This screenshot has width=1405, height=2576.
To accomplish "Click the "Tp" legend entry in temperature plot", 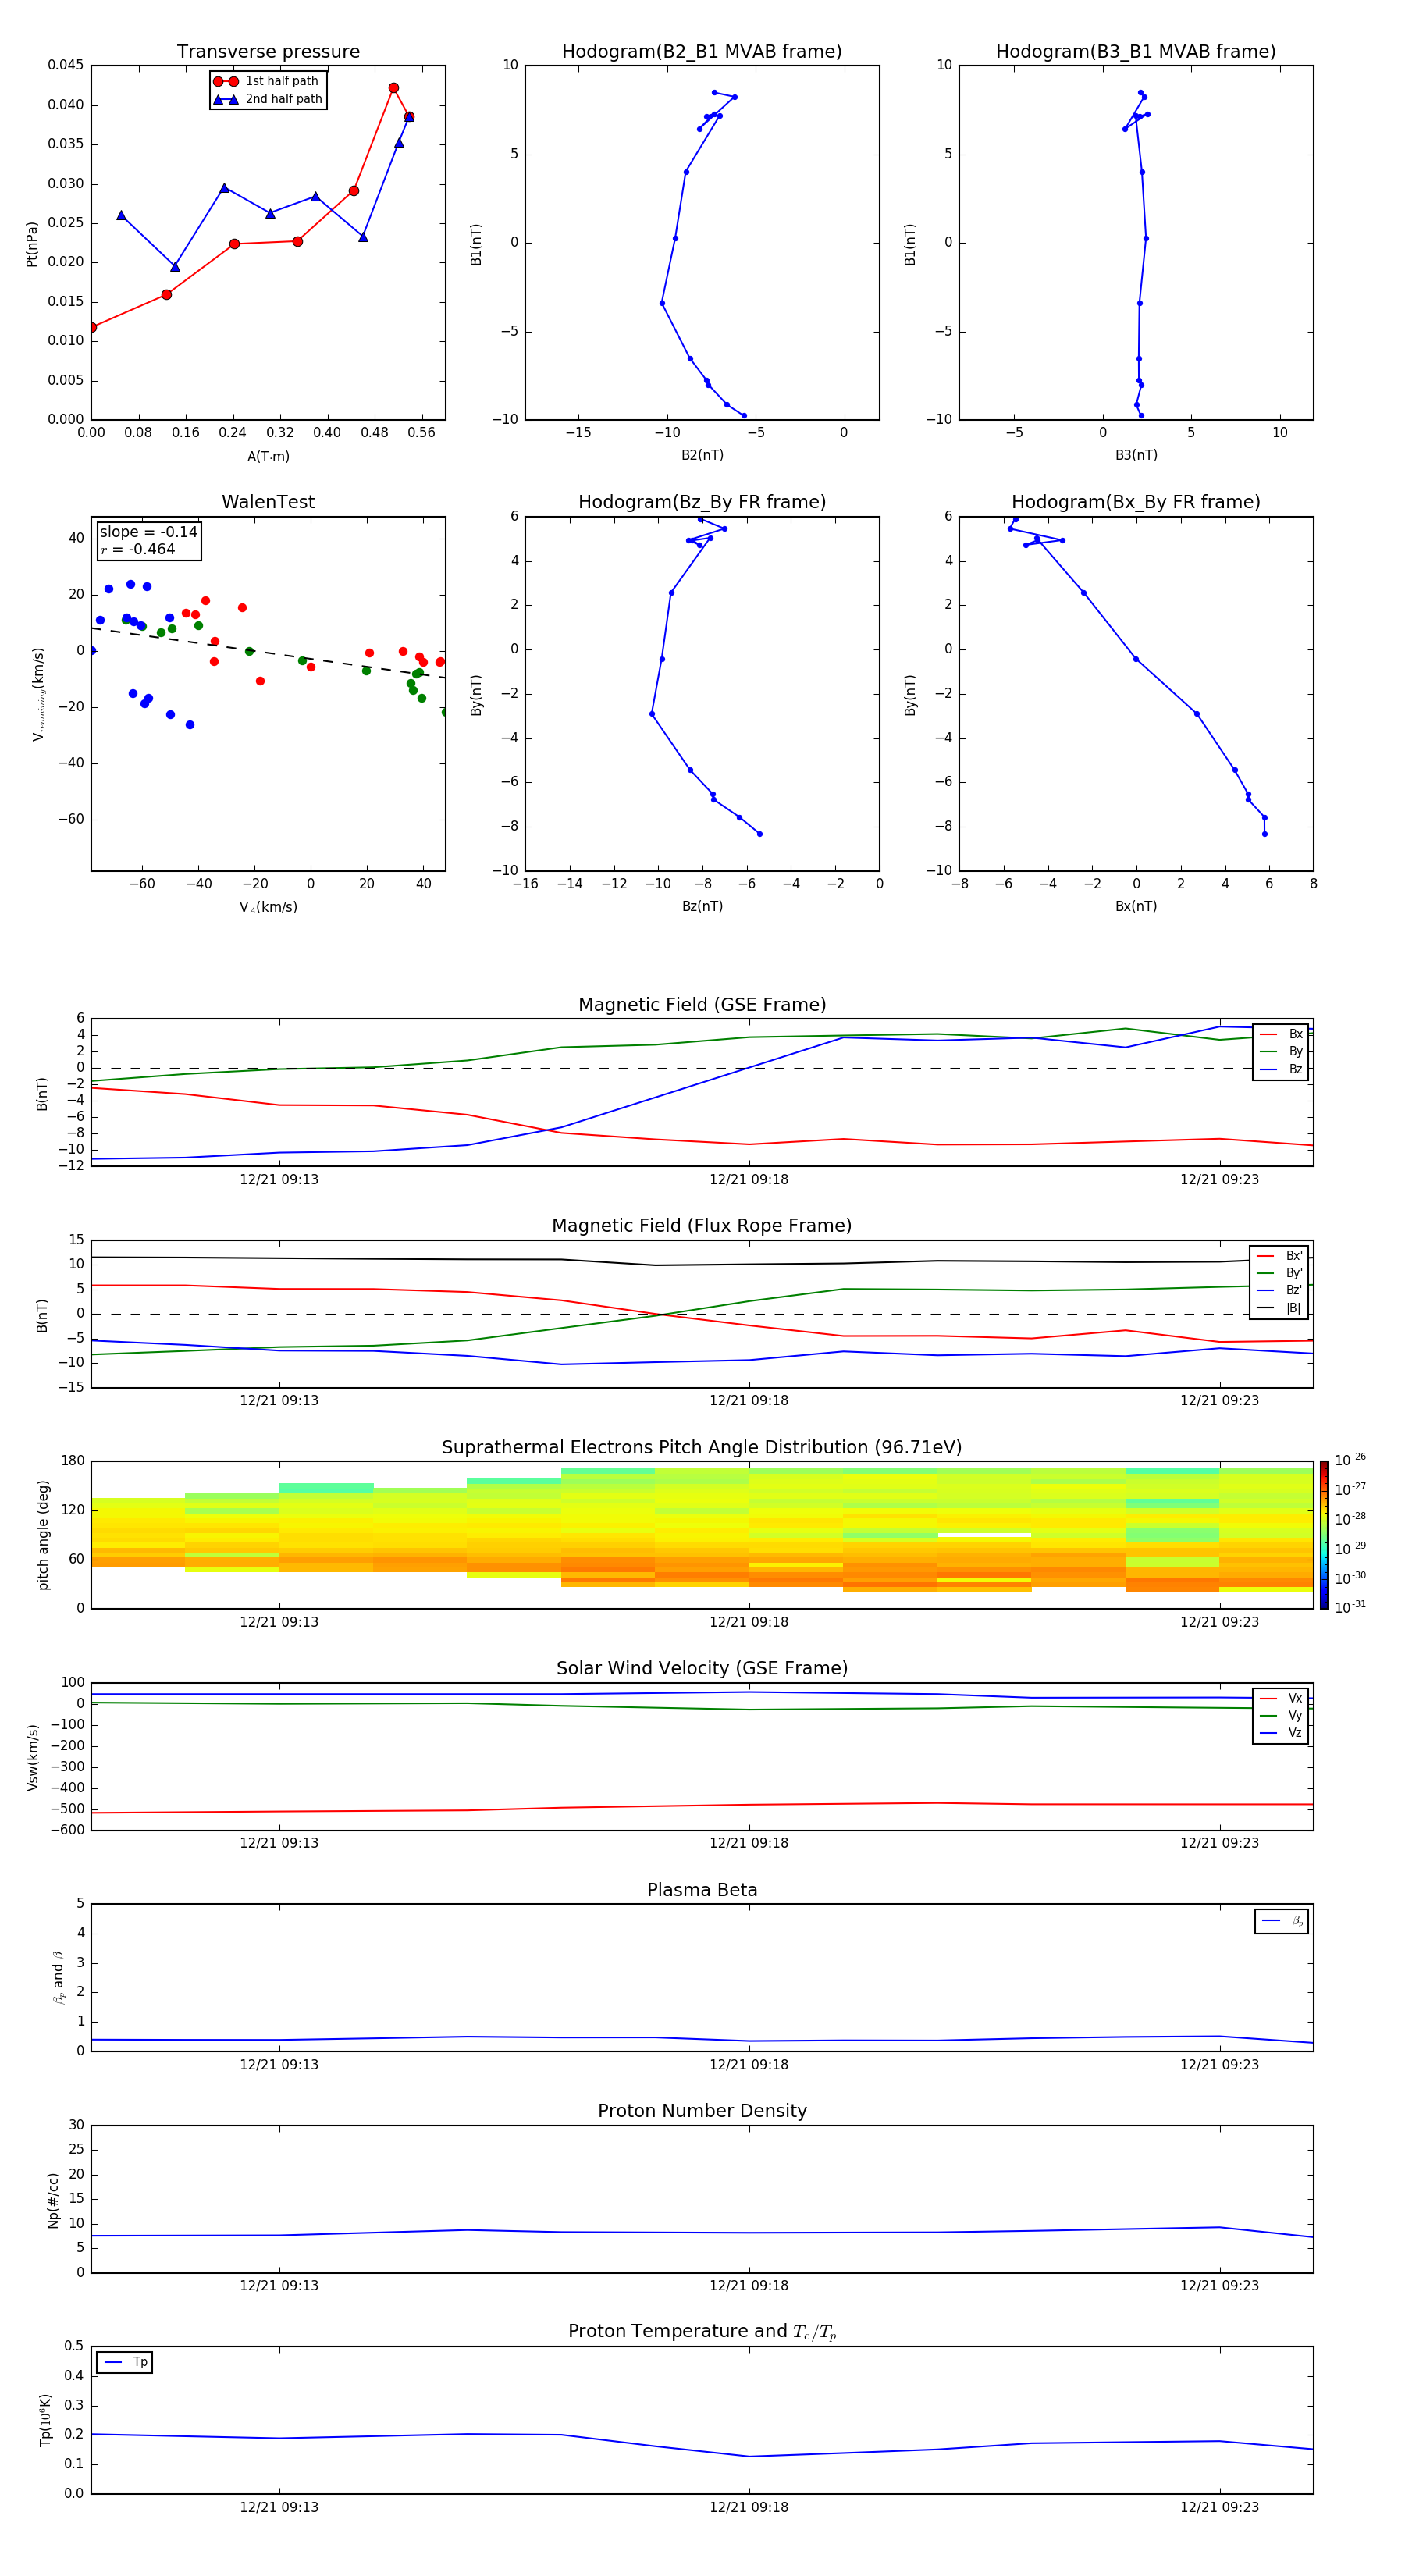I will [x=125, y=2362].
